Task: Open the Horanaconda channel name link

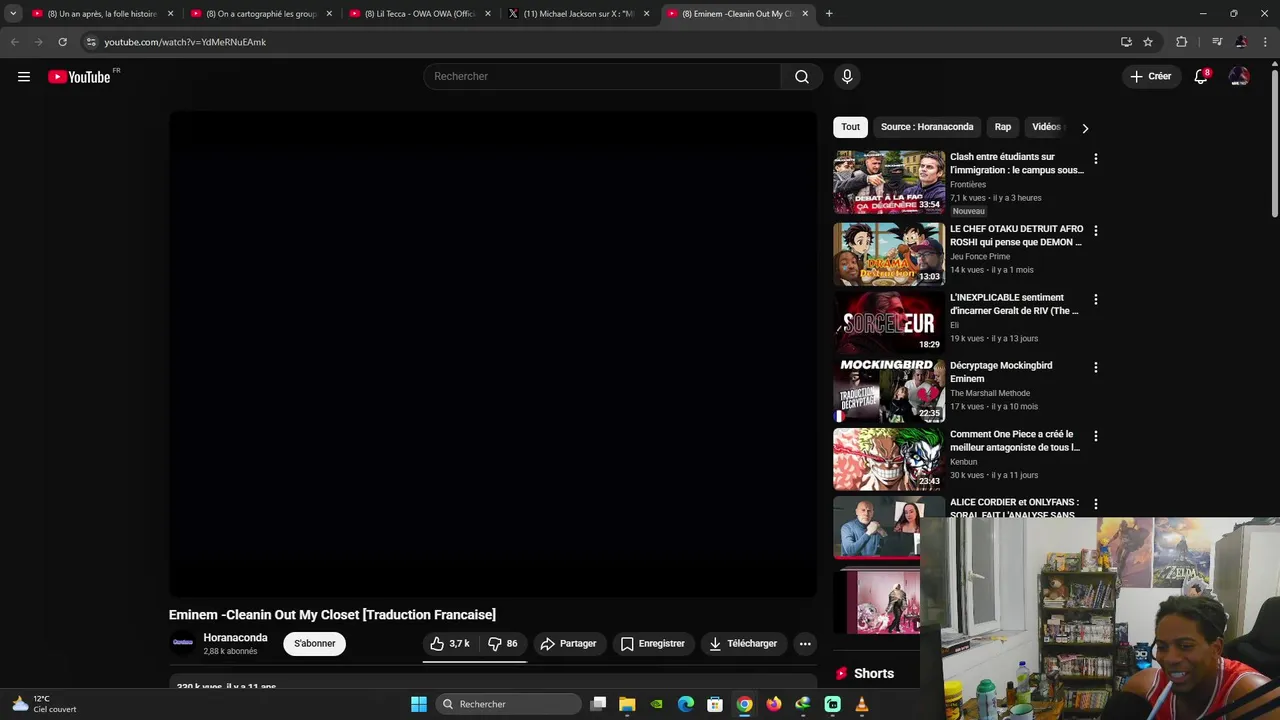Action: point(235,638)
